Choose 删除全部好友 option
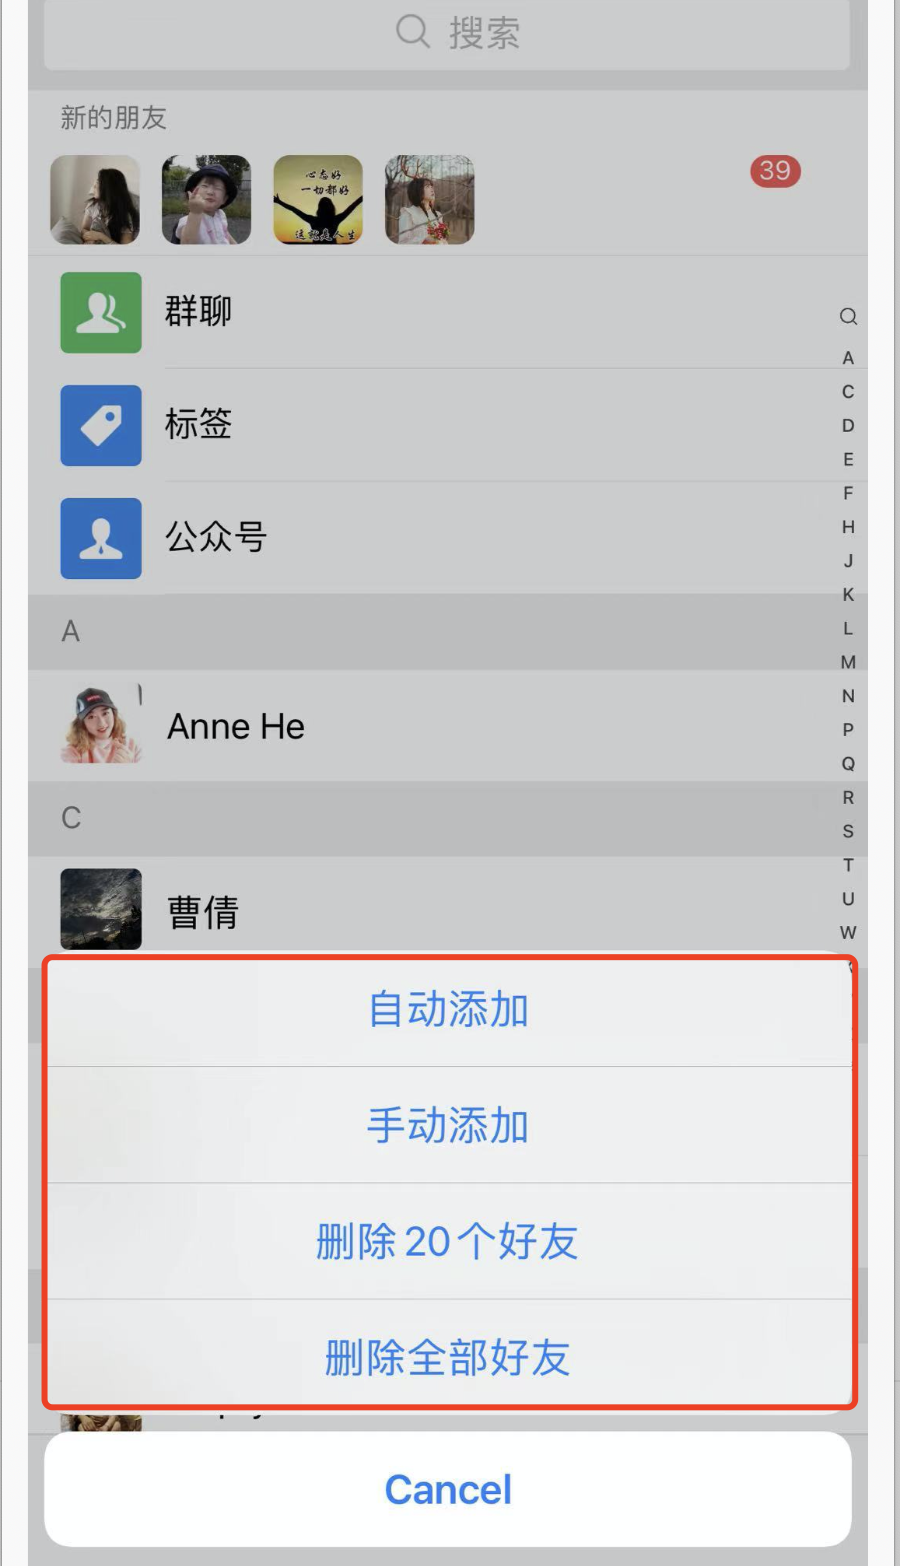The height and width of the screenshot is (1566, 900). 449,1356
